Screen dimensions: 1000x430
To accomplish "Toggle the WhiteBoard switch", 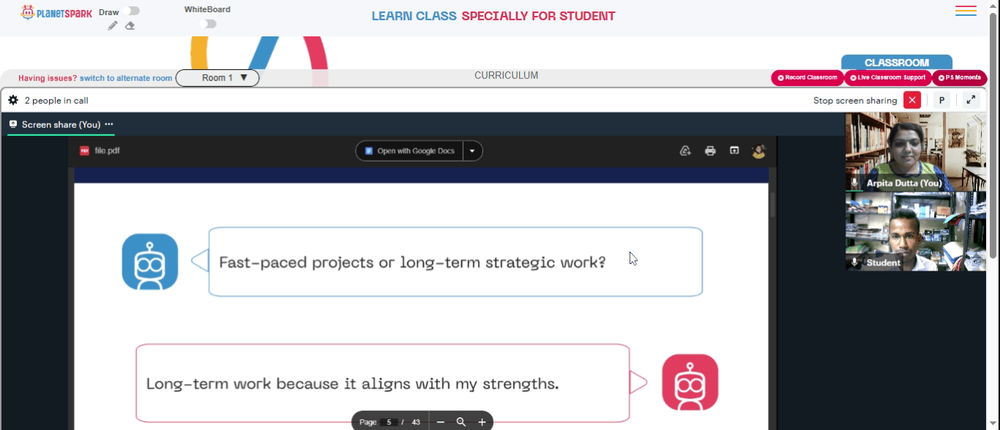I will tap(207, 24).
